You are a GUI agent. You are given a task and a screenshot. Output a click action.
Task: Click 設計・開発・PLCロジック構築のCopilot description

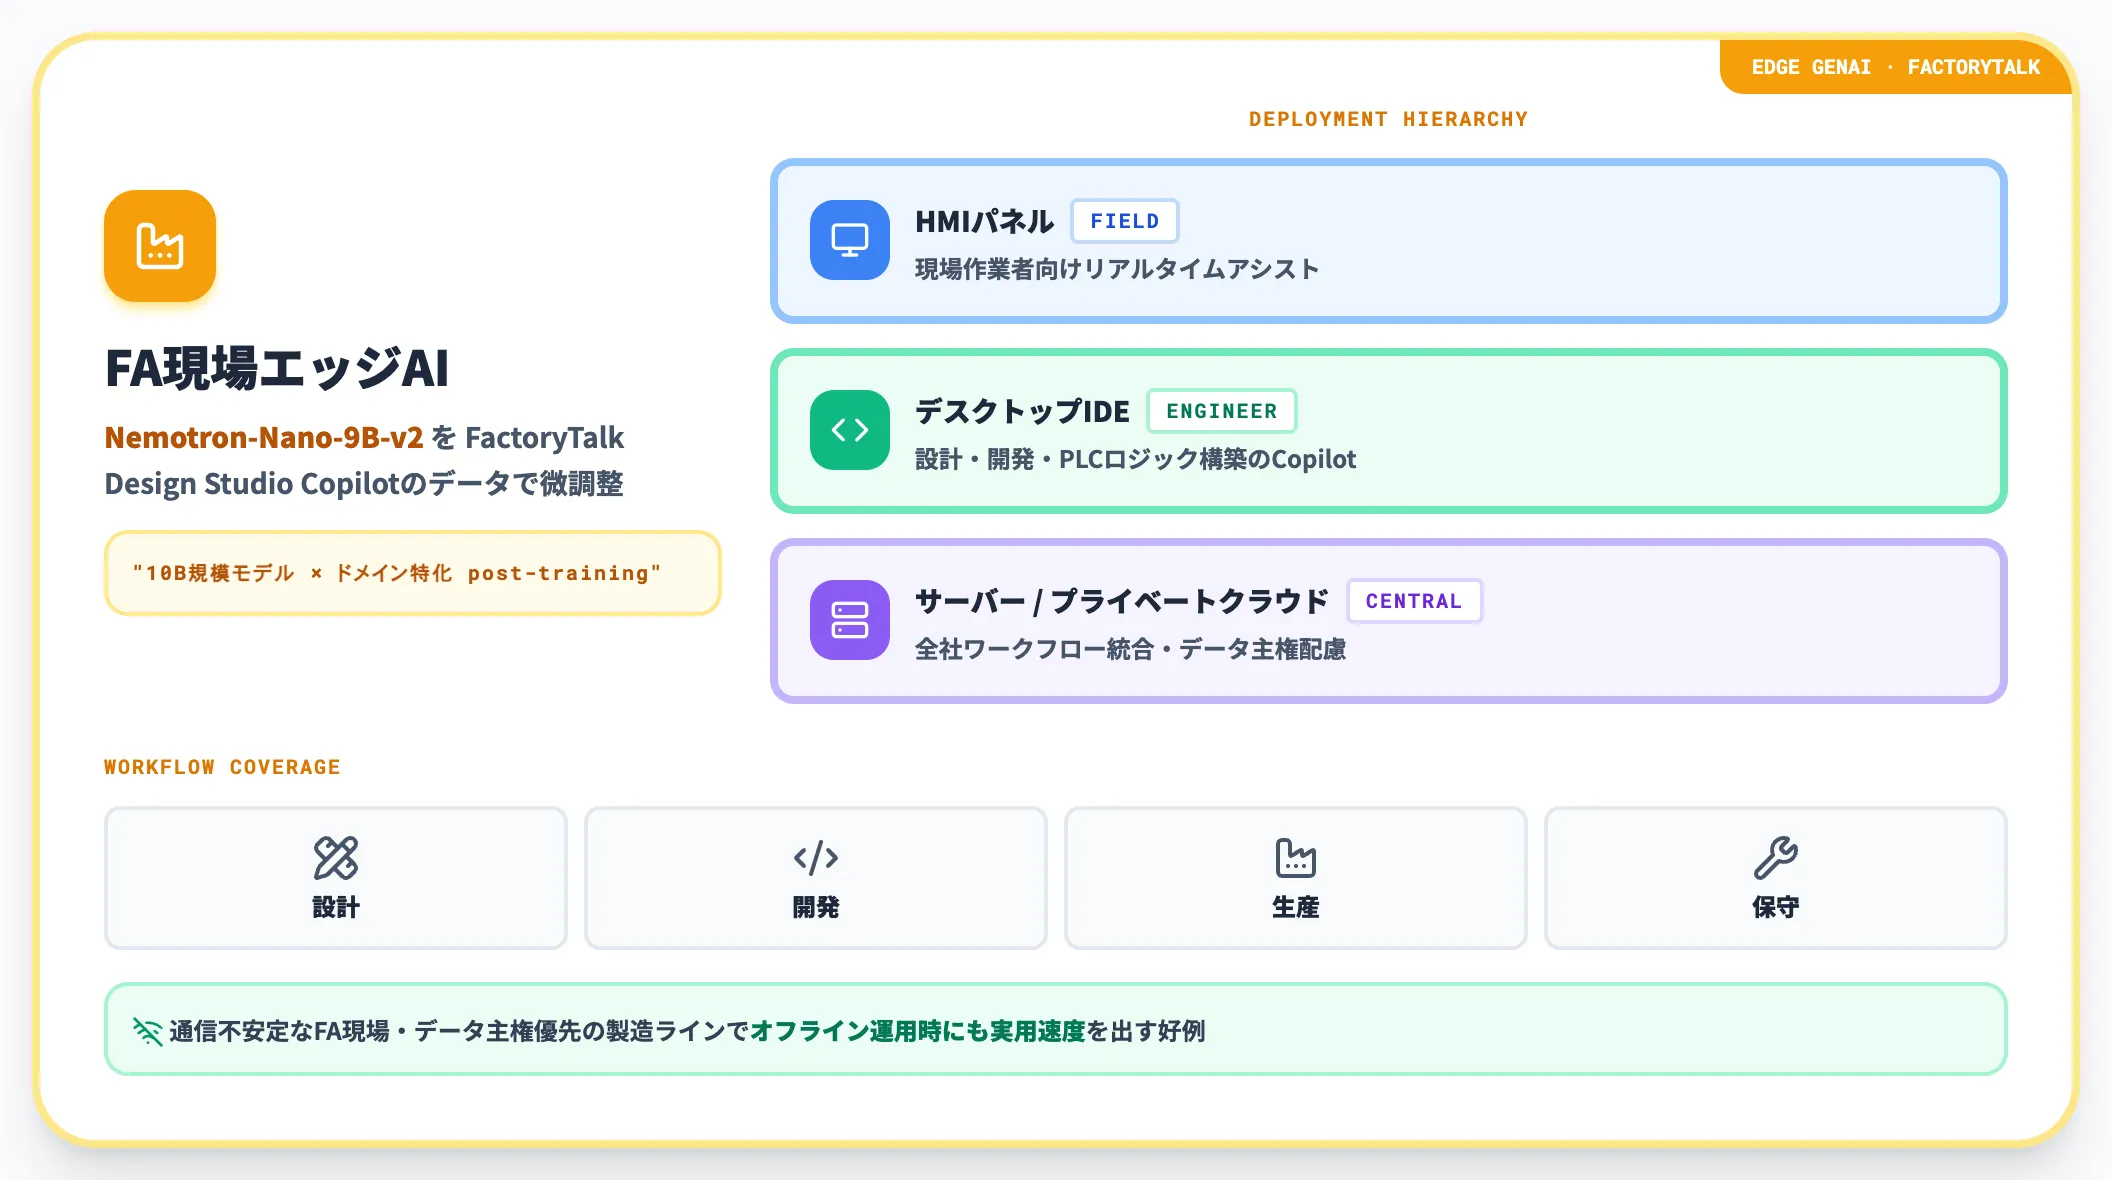1135,459
